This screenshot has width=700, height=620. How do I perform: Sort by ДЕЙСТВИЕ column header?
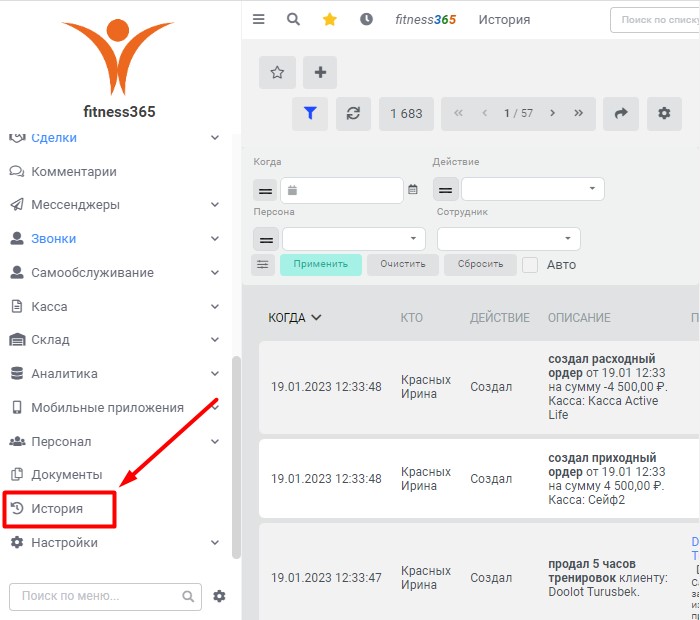(500, 317)
